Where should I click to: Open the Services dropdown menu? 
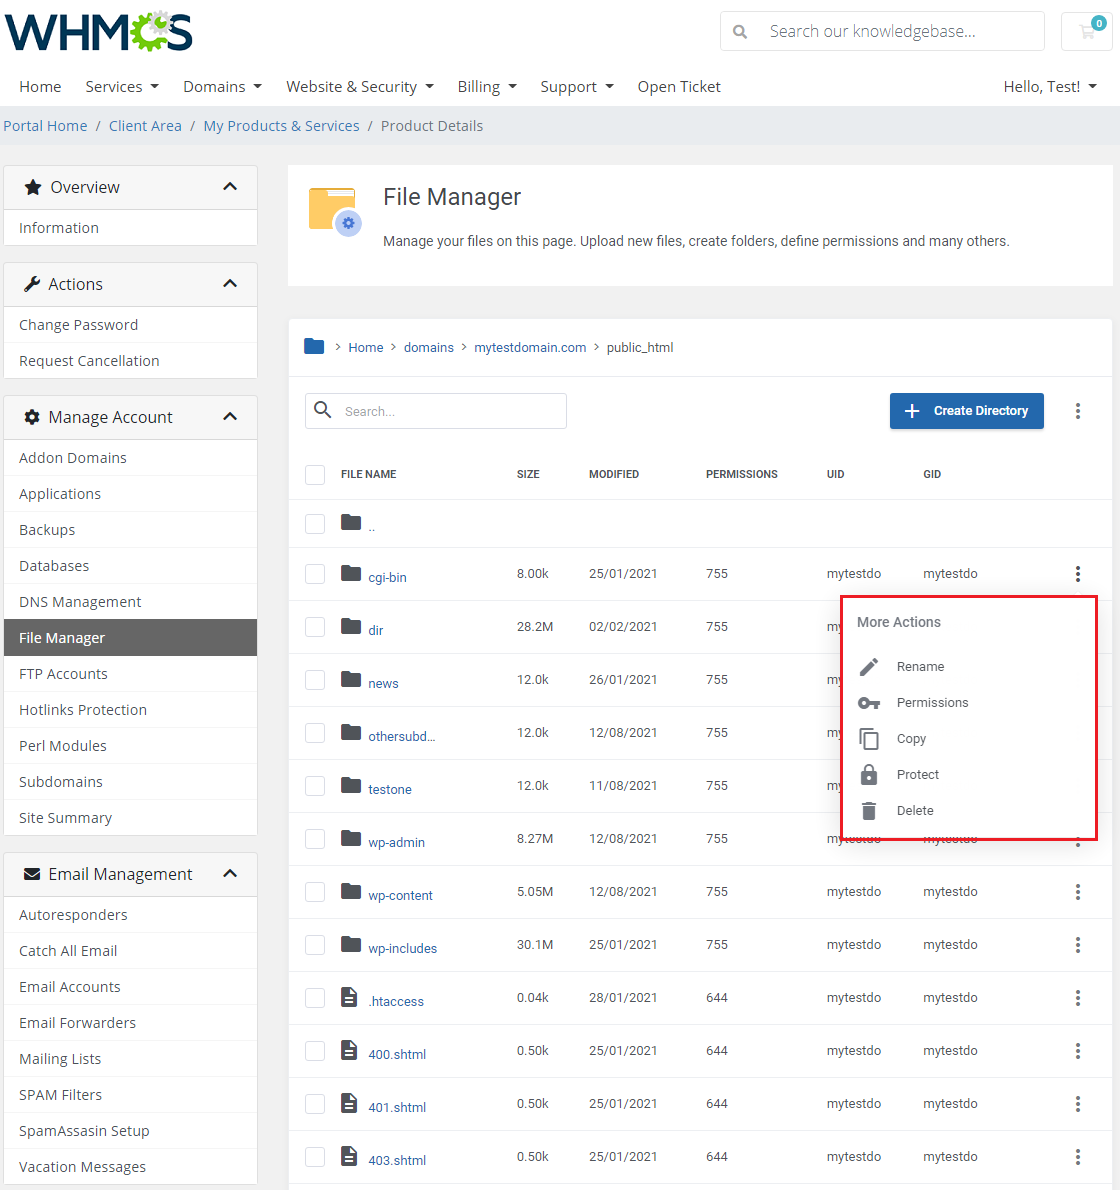point(122,87)
